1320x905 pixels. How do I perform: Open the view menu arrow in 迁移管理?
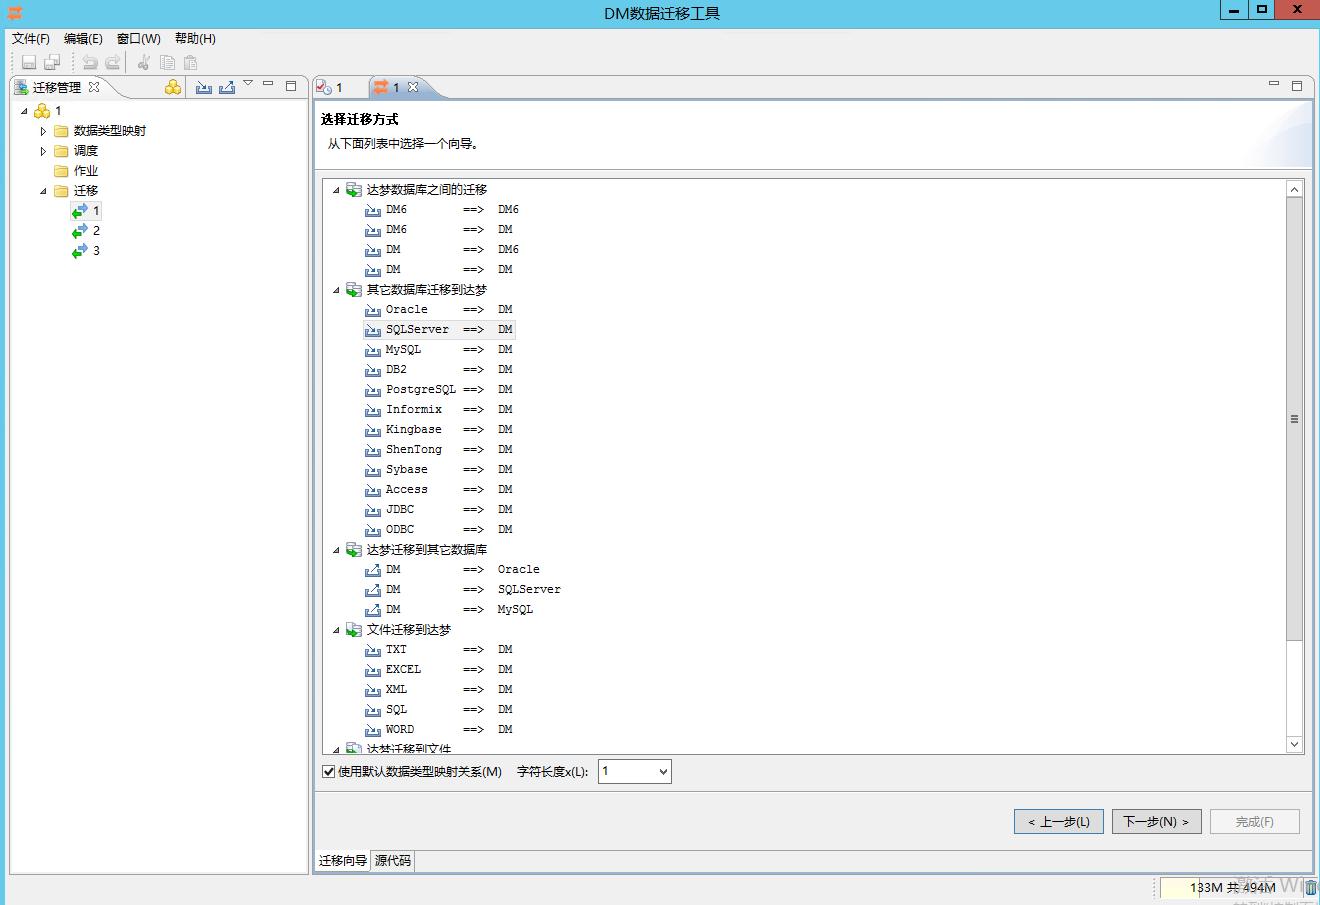248,83
